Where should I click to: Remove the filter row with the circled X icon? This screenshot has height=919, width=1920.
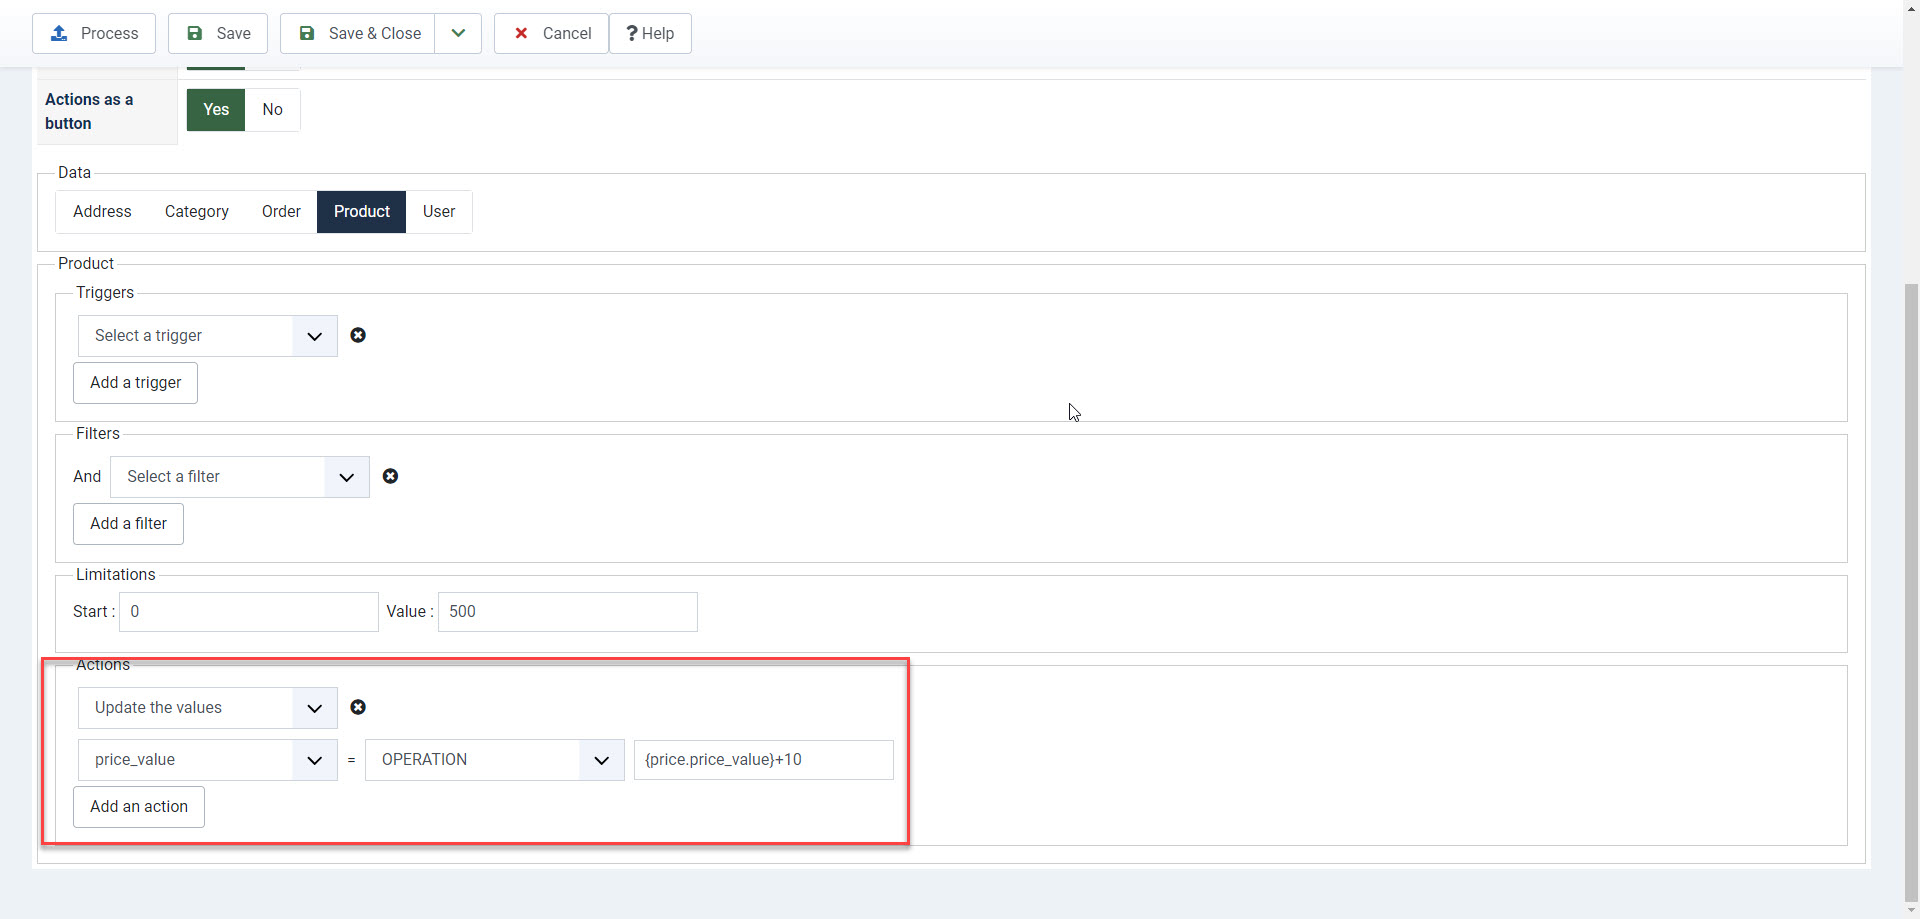pyautogui.click(x=390, y=476)
